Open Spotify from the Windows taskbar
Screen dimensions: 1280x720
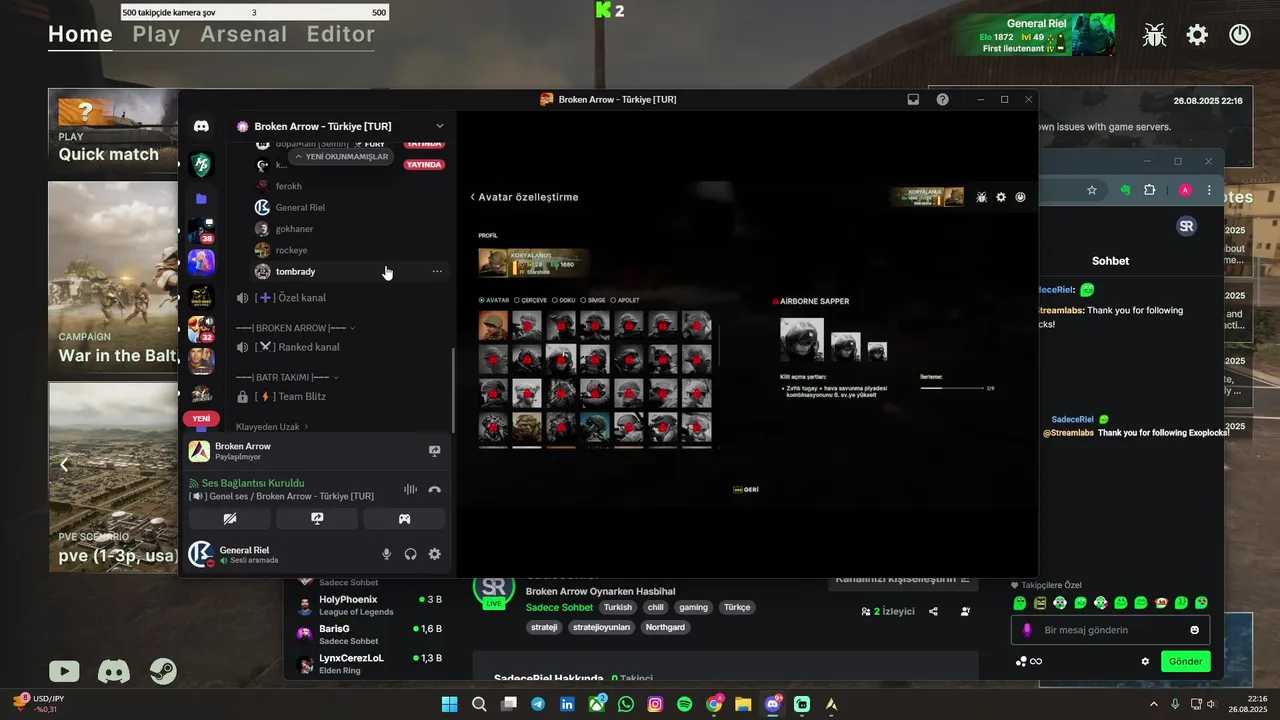[685, 704]
